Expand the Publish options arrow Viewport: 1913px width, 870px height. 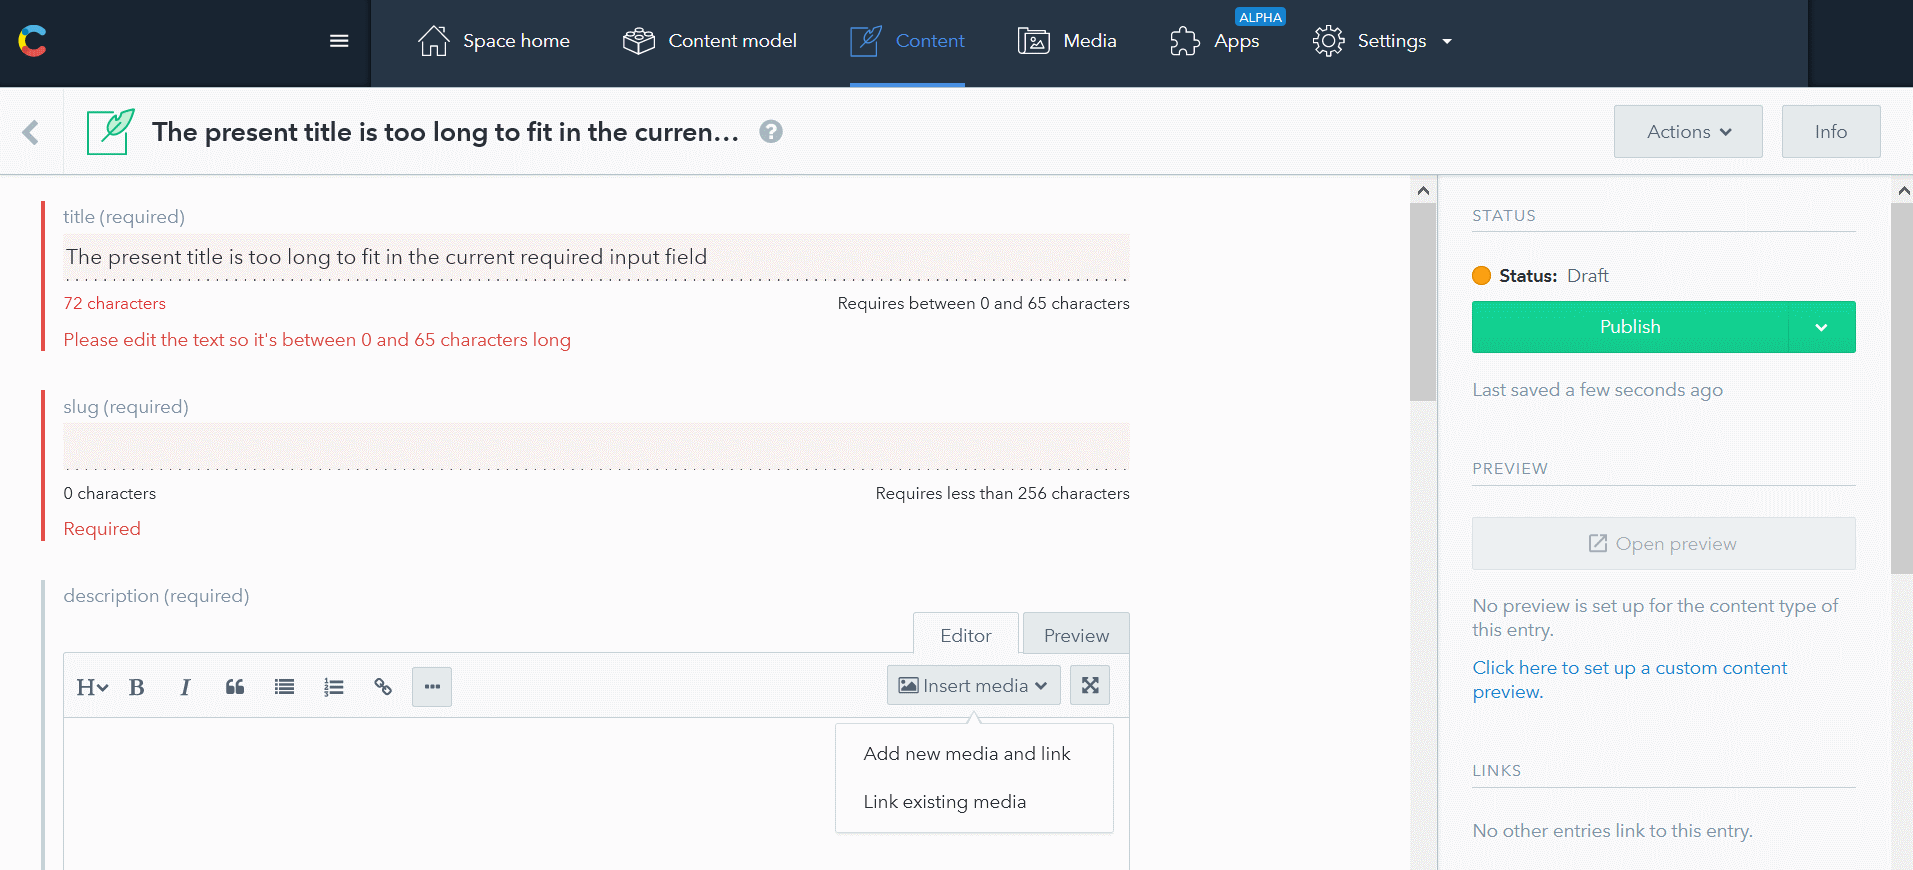1822,327
